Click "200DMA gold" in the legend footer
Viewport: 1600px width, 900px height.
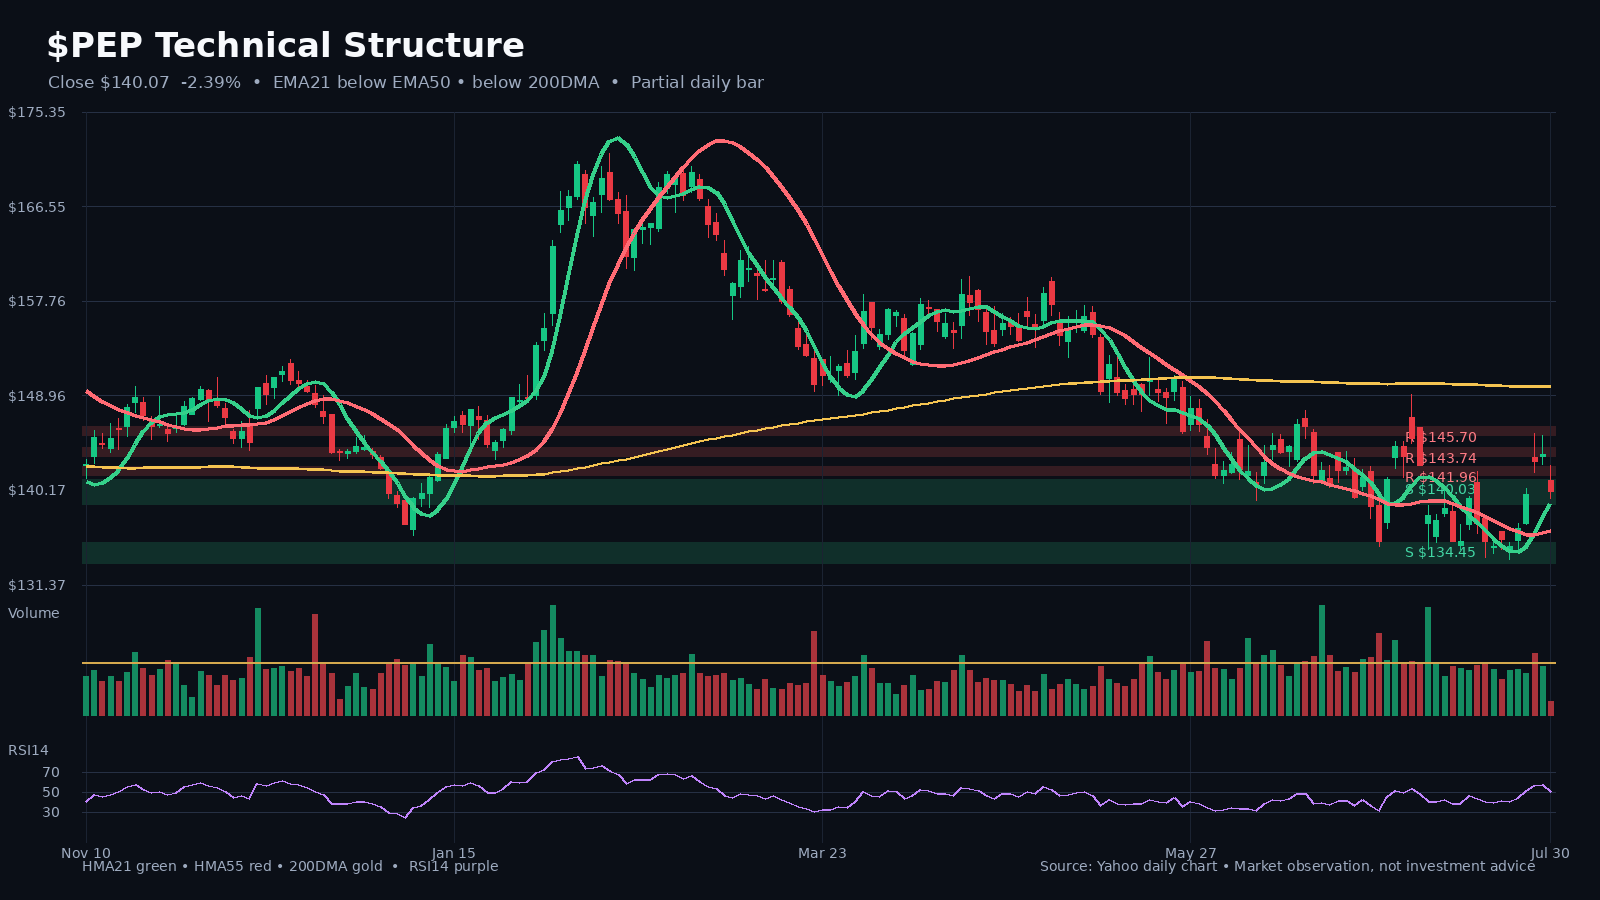click(x=336, y=866)
